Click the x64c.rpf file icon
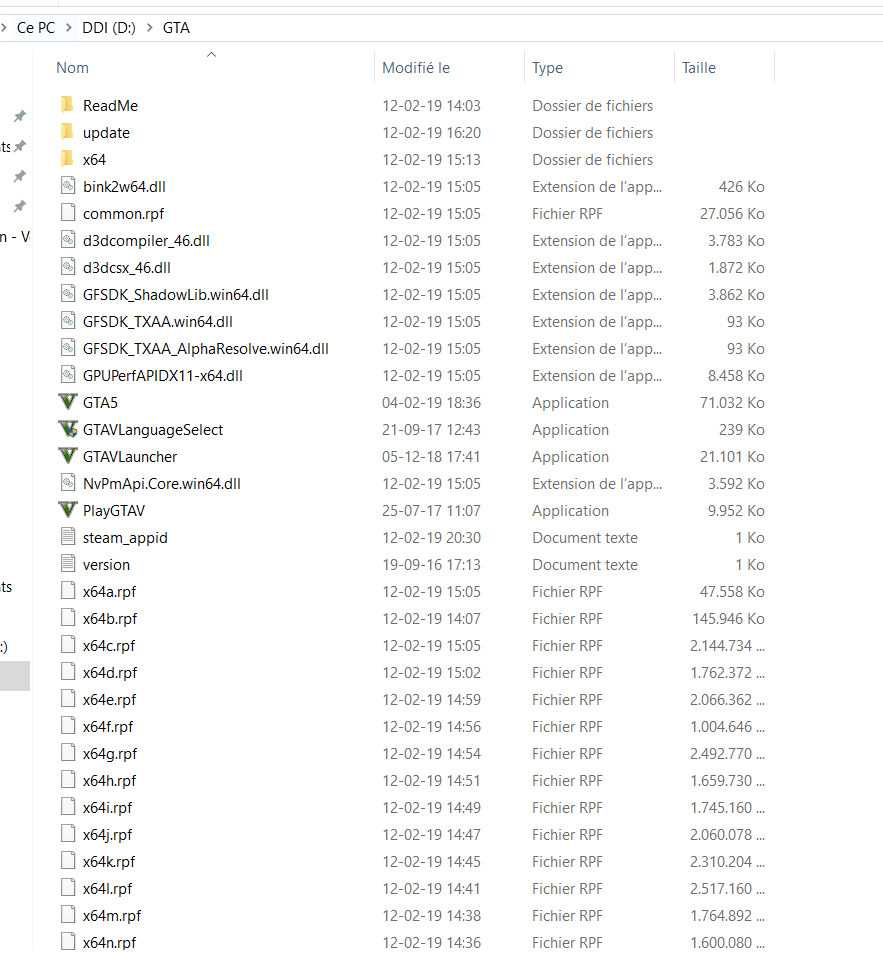The height and width of the screenshot is (972, 883). click(x=68, y=645)
